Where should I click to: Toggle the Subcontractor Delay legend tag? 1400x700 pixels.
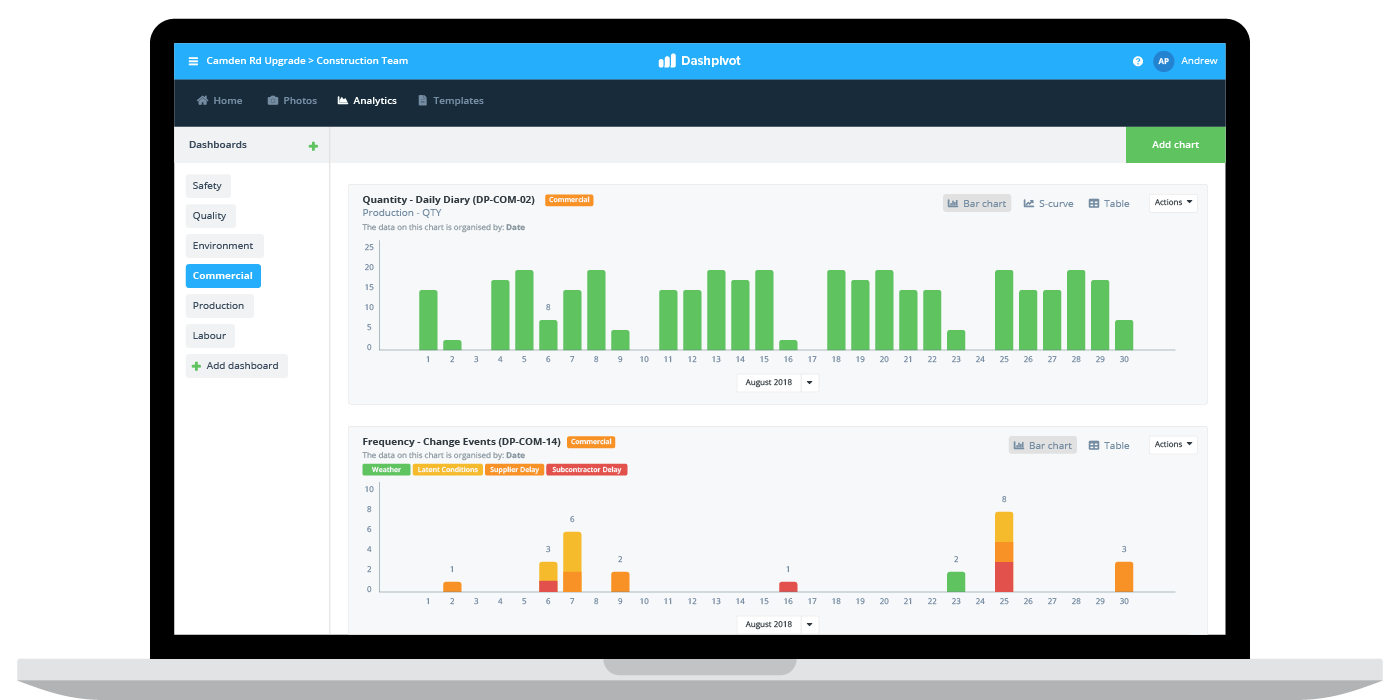(x=587, y=469)
